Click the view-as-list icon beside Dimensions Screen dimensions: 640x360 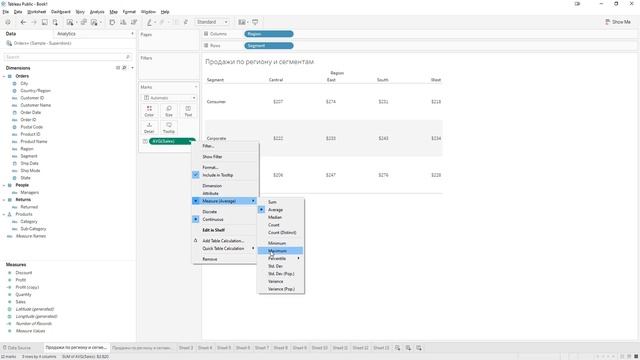click(118, 68)
